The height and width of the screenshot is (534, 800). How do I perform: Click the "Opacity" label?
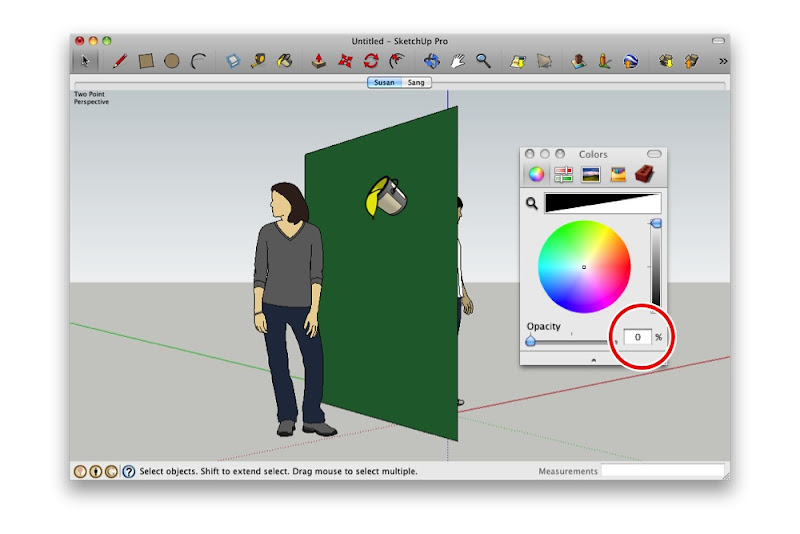(x=543, y=326)
